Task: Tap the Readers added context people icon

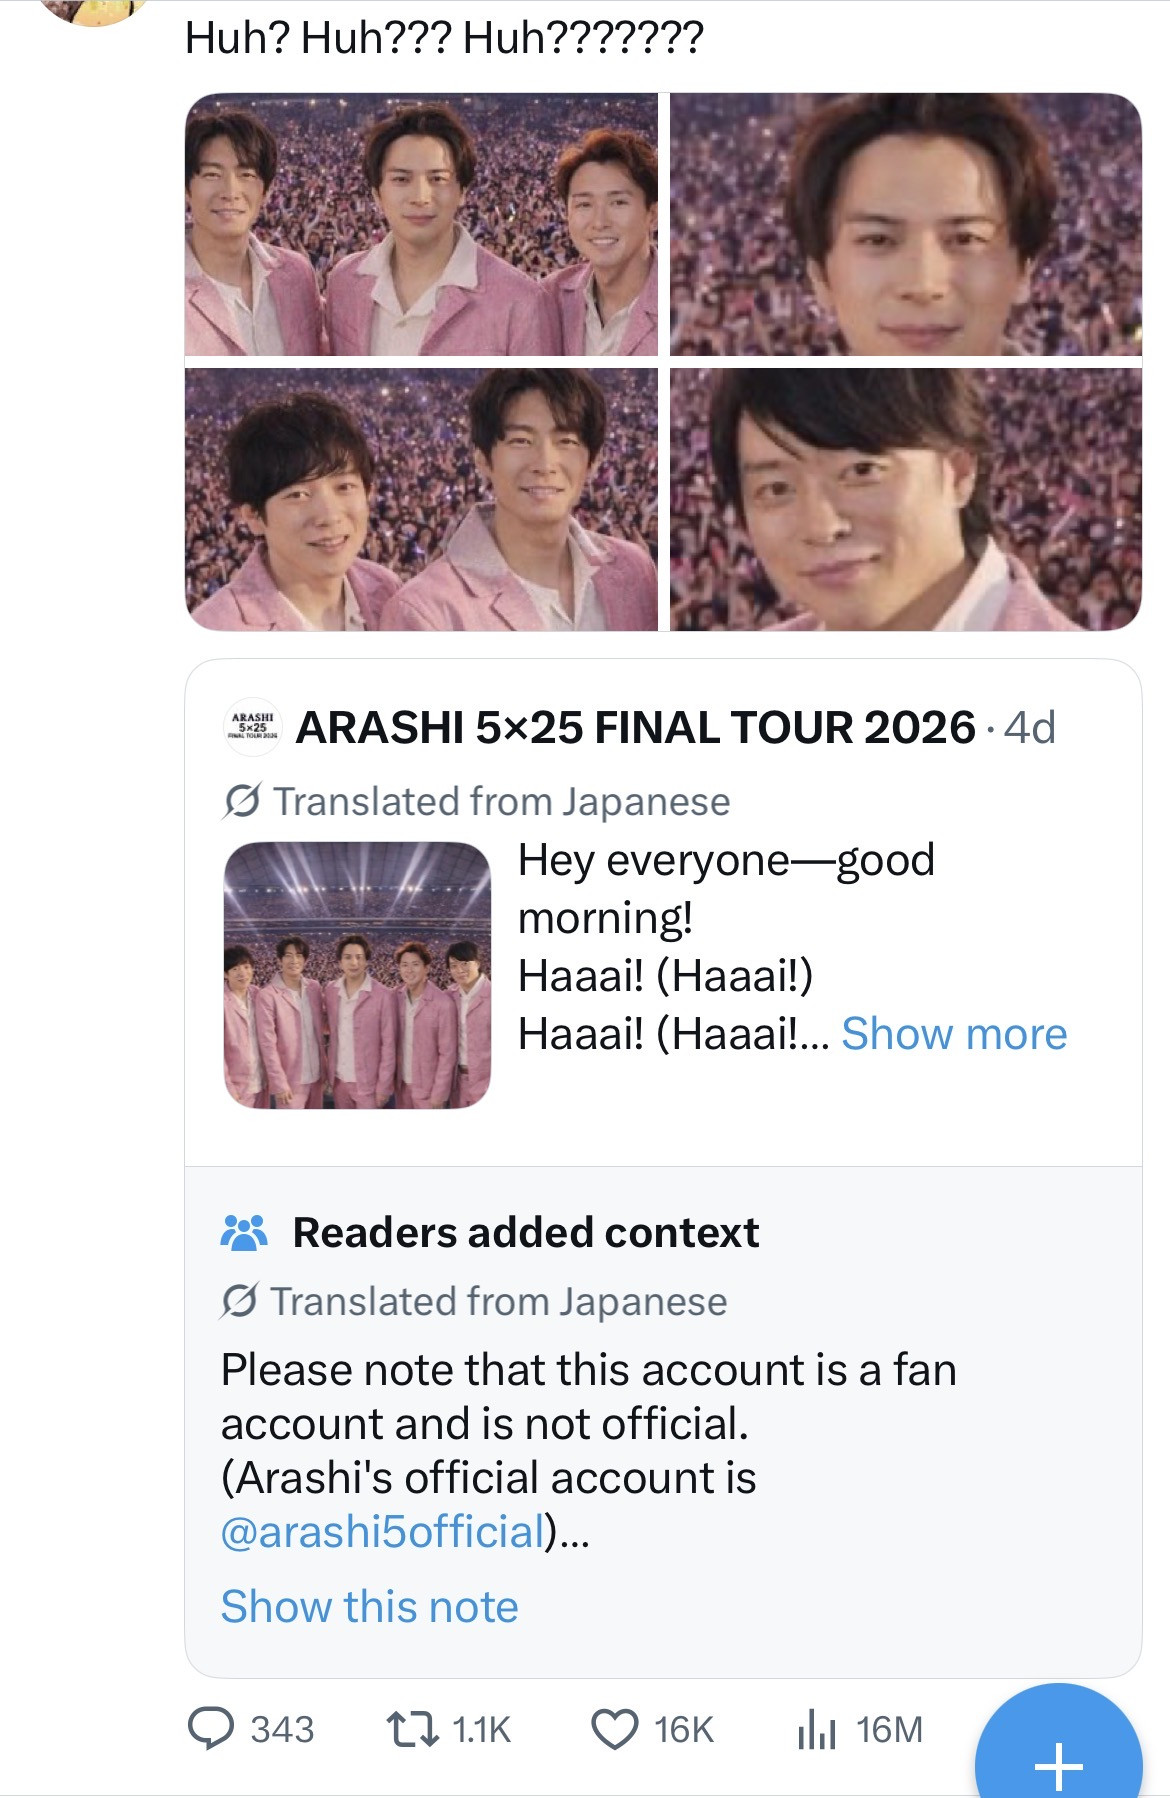Action: (244, 1233)
